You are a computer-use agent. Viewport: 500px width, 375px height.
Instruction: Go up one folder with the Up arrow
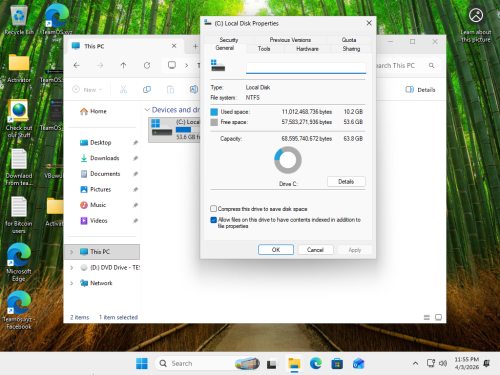tap(123, 65)
